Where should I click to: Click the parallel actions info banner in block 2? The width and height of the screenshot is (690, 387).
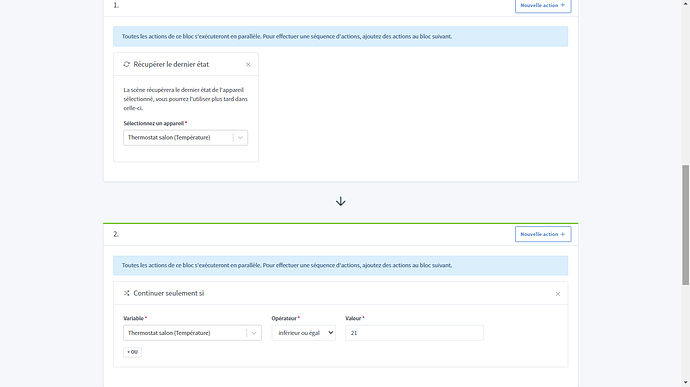[x=341, y=265]
